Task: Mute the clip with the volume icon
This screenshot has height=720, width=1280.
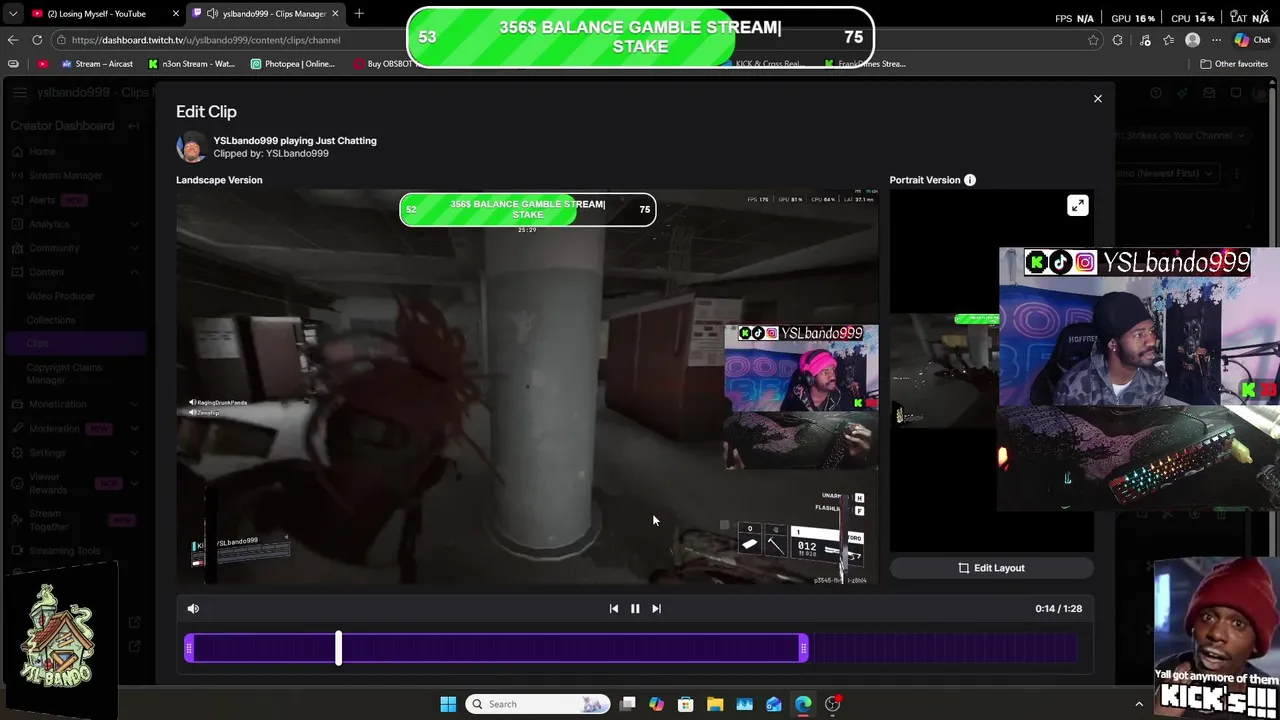Action: [x=193, y=608]
